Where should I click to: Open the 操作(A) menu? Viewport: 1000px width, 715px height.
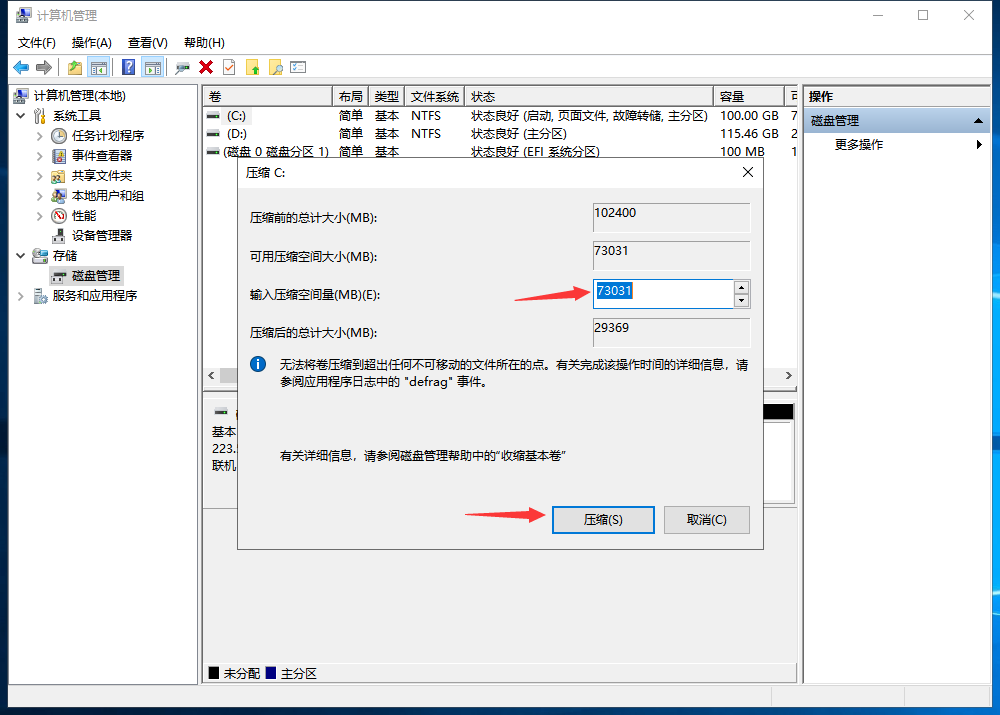pyautogui.click(x=91, y=43)
